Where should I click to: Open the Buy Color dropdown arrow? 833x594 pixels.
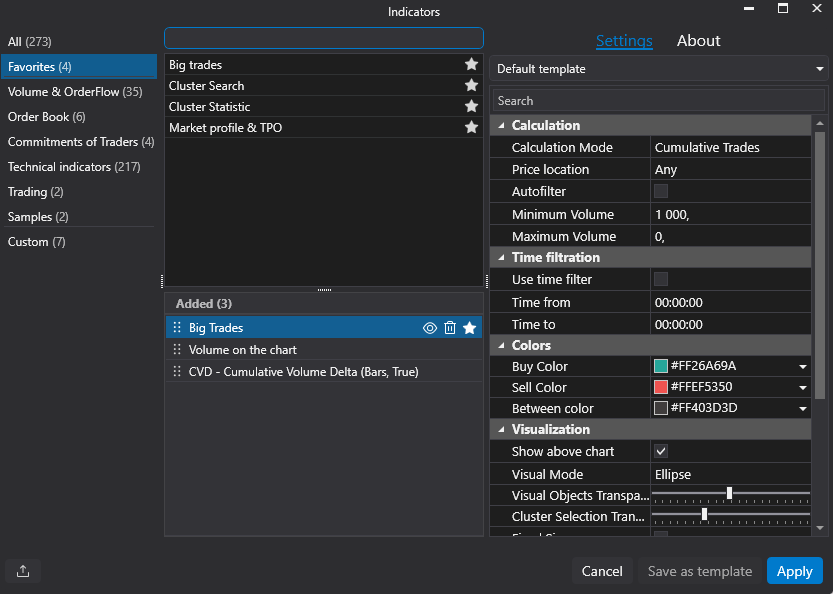click(803, 367)
